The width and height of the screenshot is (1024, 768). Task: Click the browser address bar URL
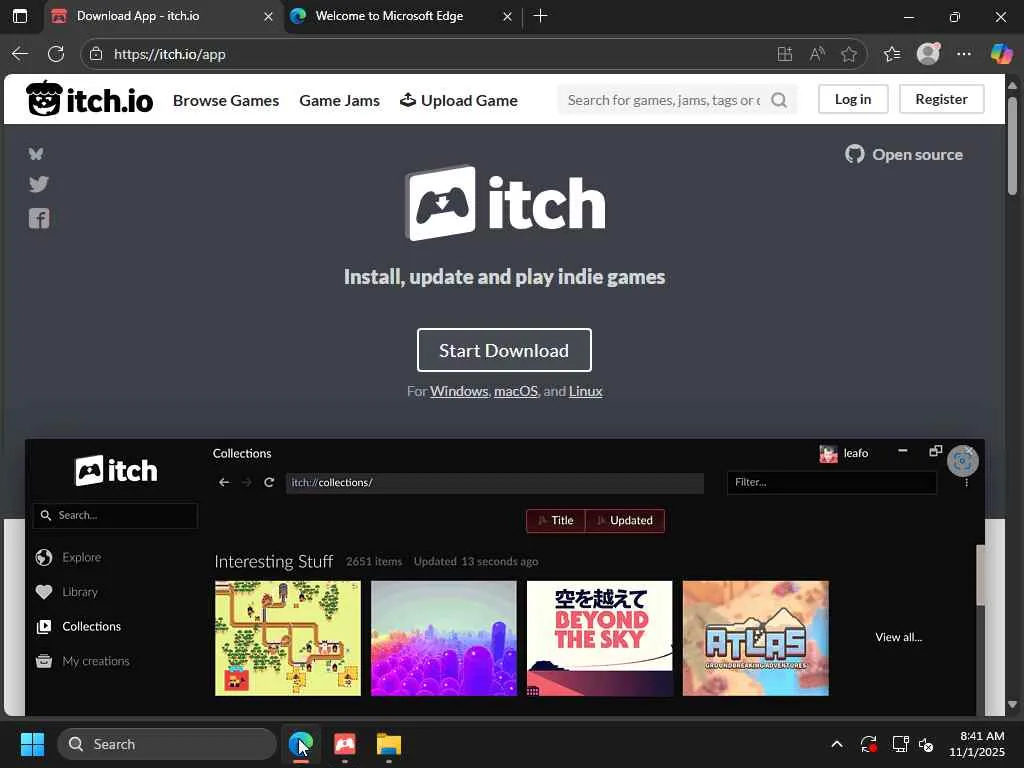tap(170, 54)
